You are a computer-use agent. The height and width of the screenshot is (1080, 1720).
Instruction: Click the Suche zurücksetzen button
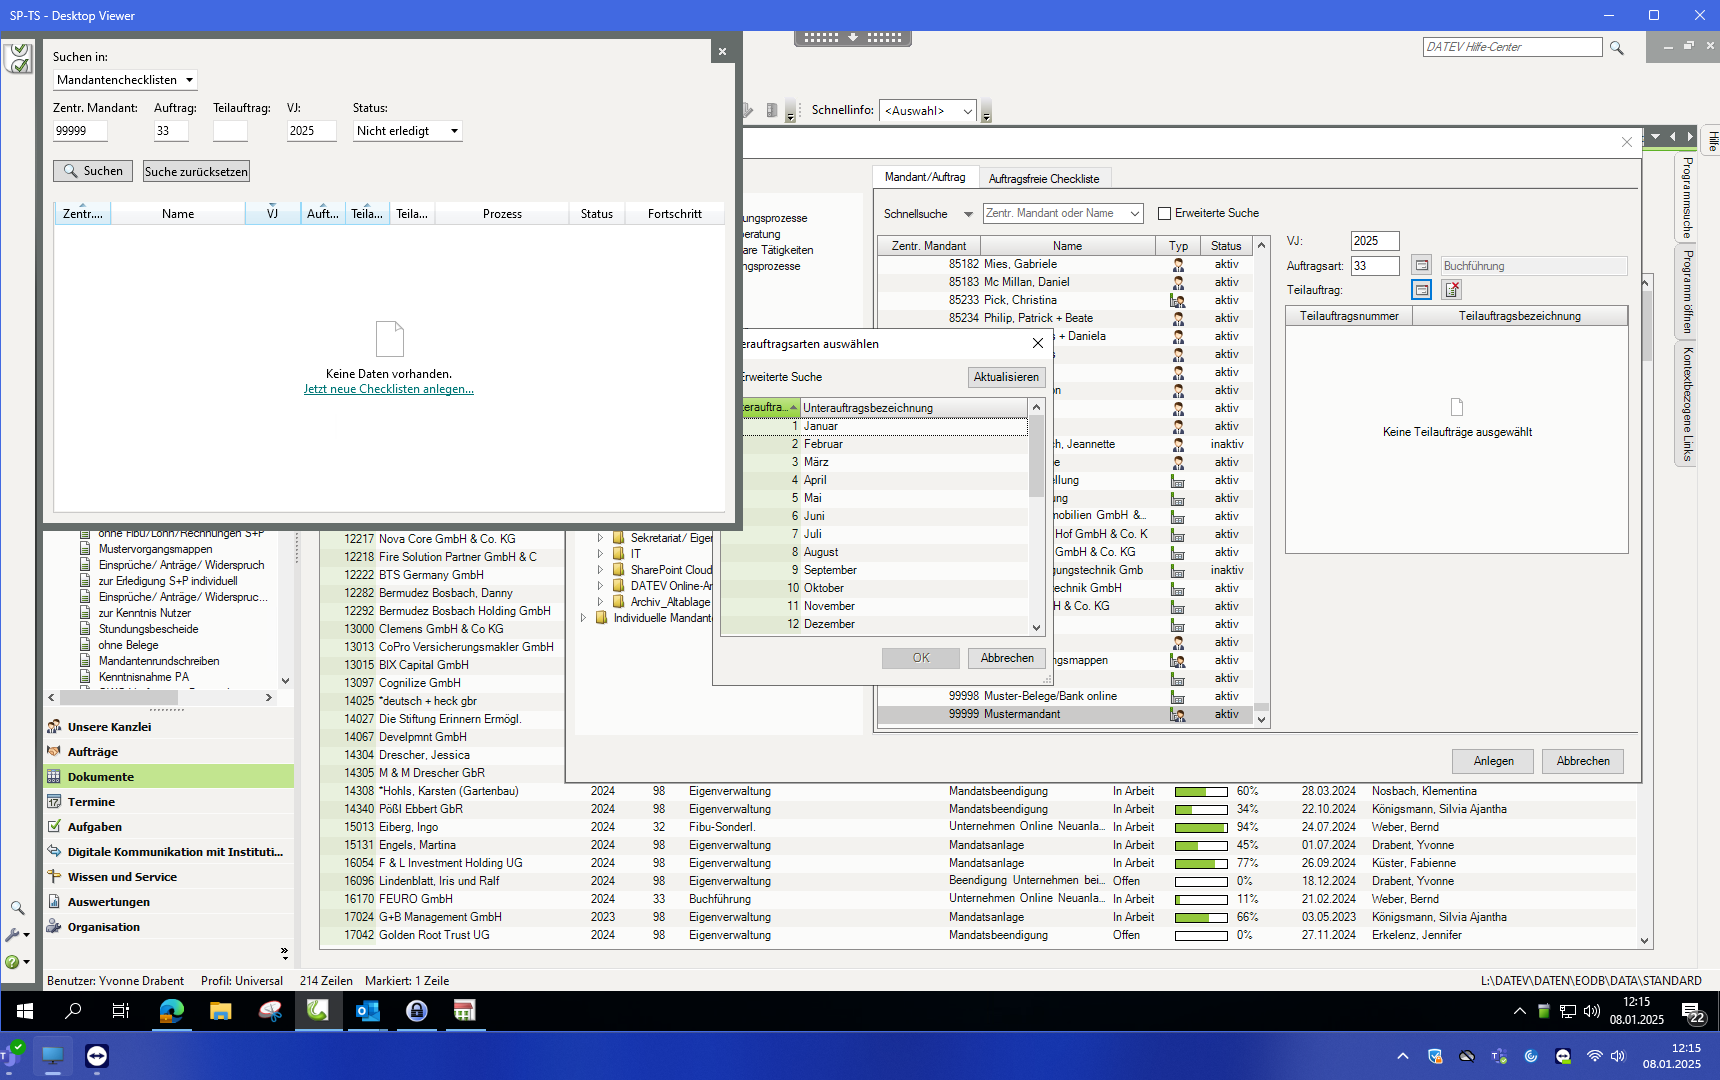[196, 171]
